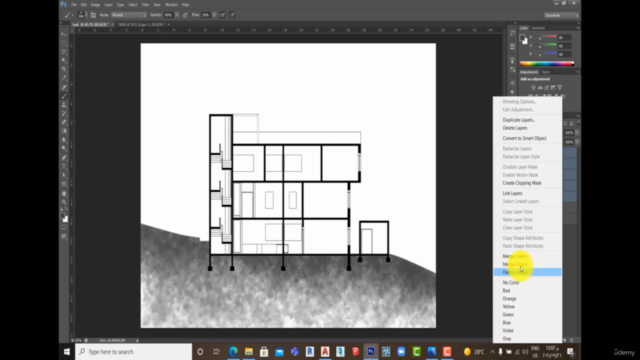This screenshot has height=360, width=640.
Task: Toggle Quick Mask mode icon
Action: (x=64, y=228)
